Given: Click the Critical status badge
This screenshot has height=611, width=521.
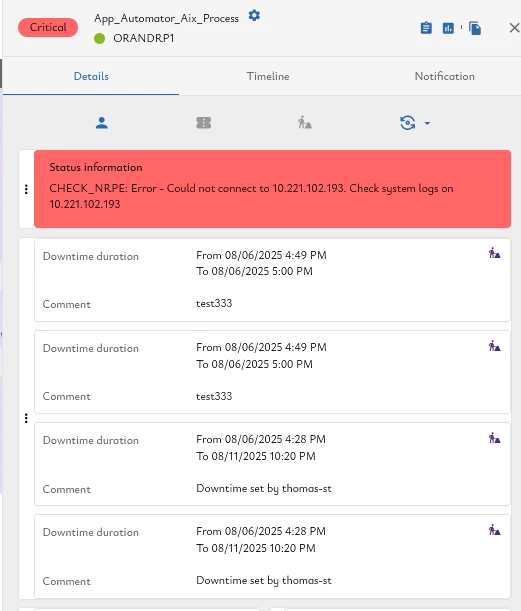Looking at the screenshot, I should tap(48, 27).
